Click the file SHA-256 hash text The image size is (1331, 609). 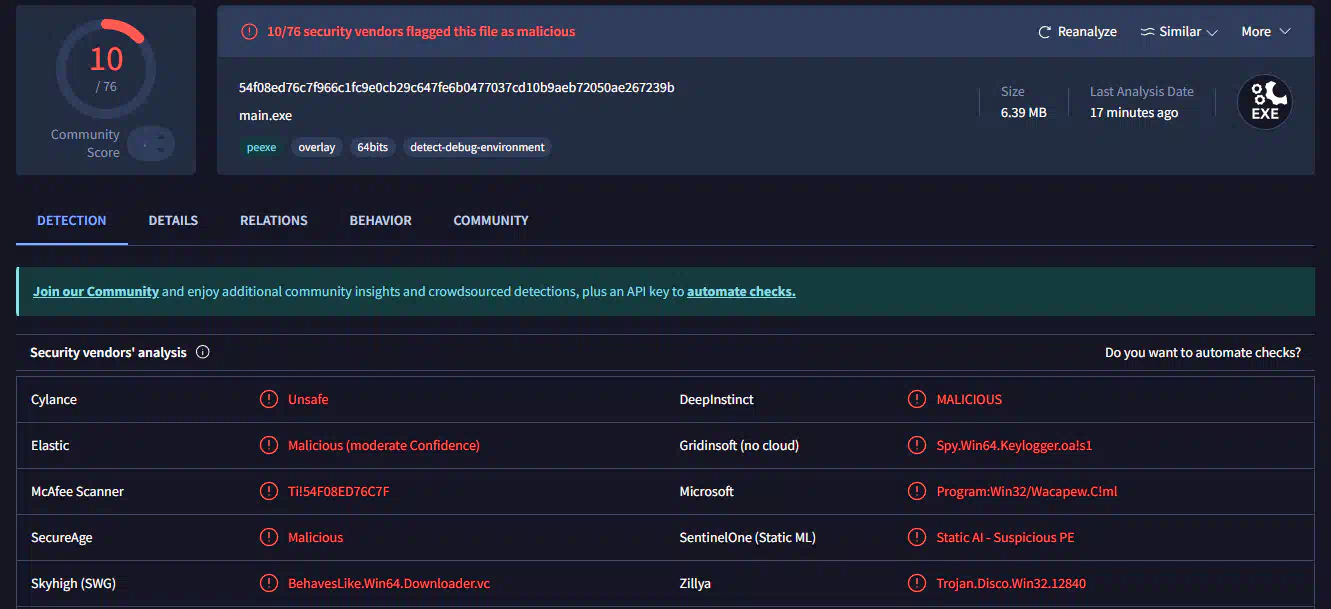tap(456, 87)
